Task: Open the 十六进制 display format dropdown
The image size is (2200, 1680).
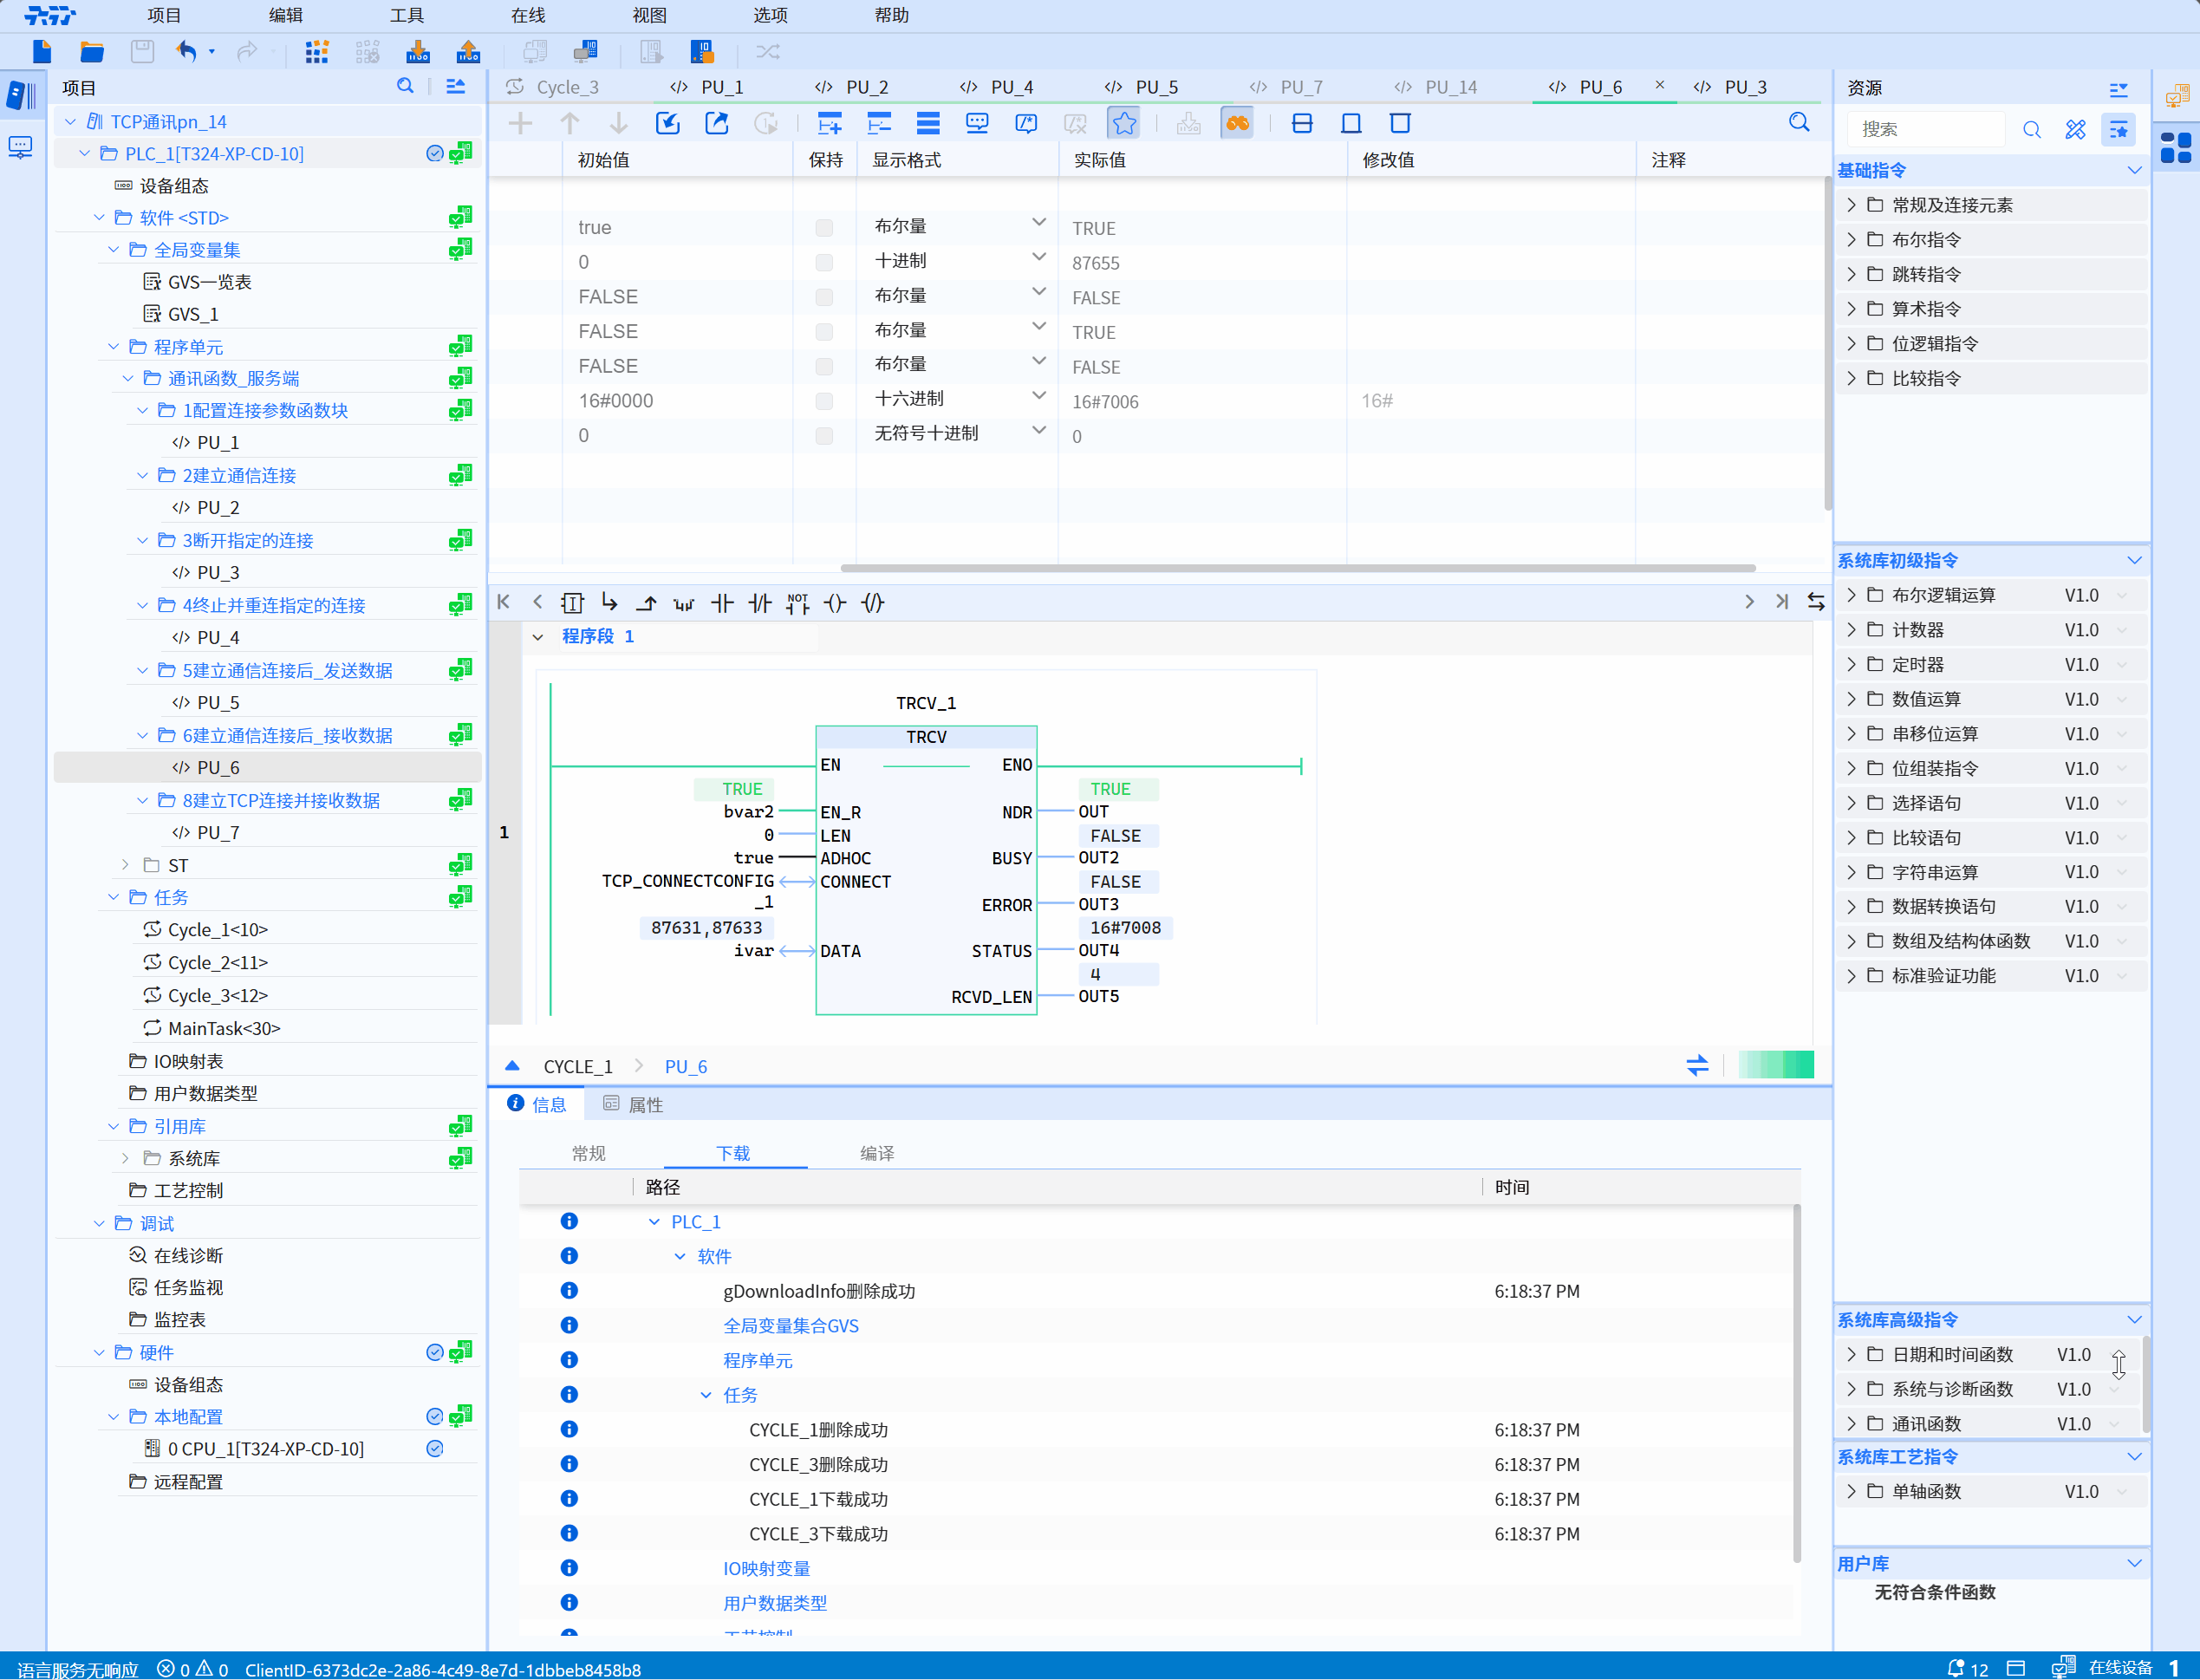Action: [1038, 397]
